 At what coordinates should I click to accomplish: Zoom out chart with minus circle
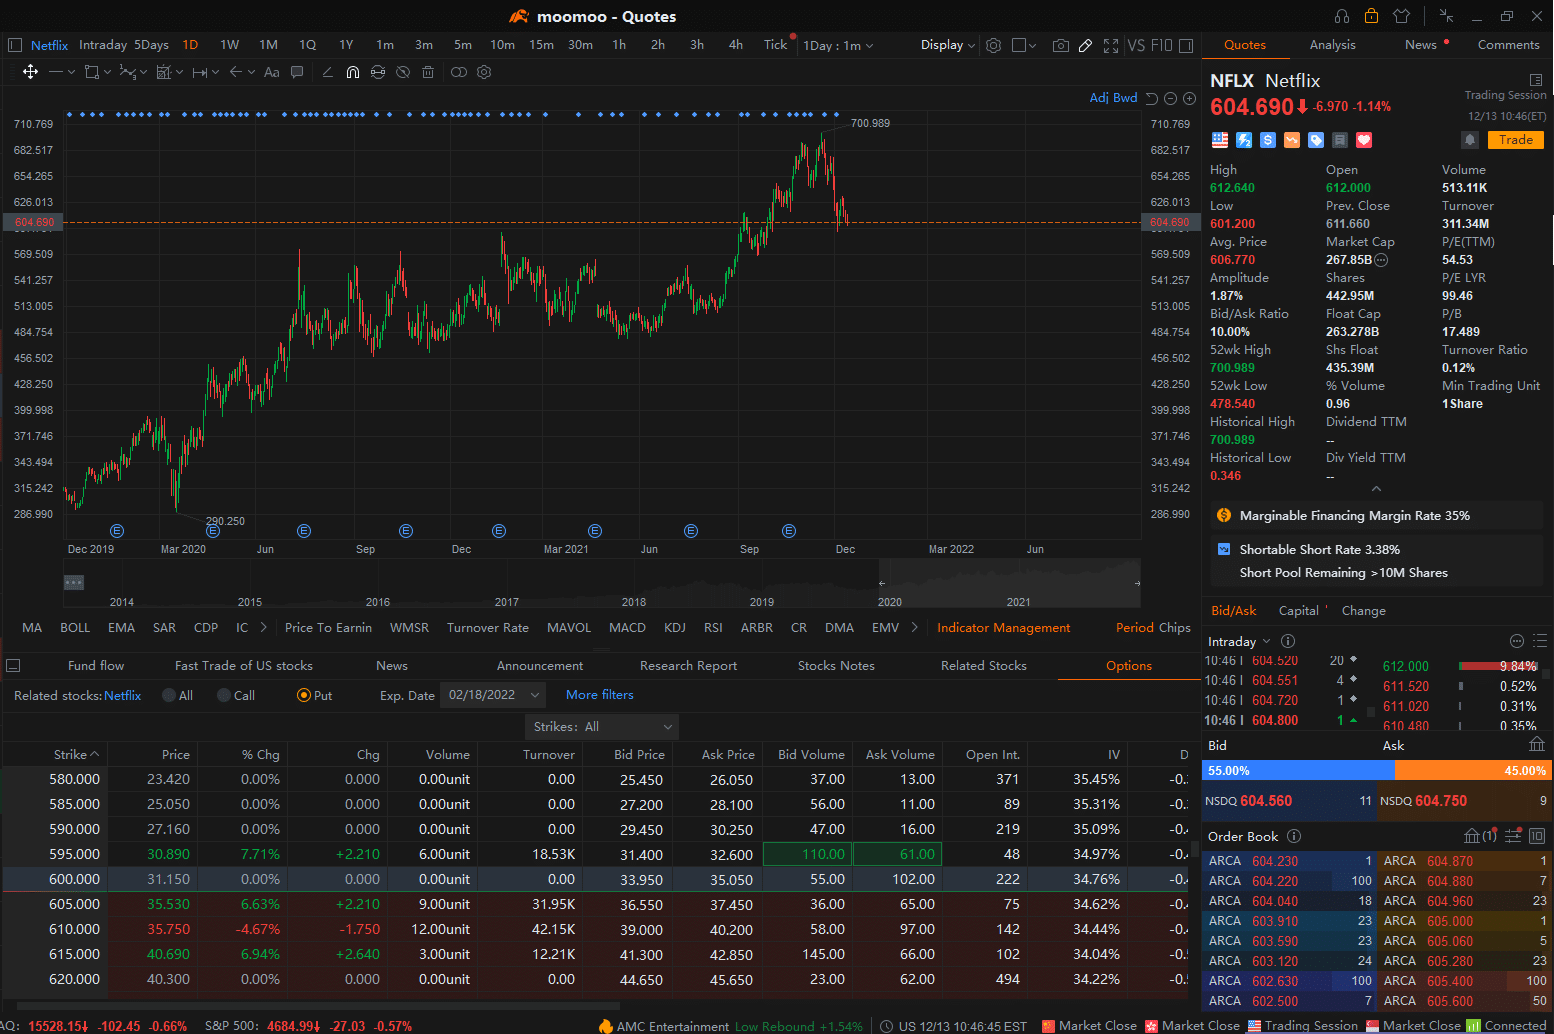1171,98
